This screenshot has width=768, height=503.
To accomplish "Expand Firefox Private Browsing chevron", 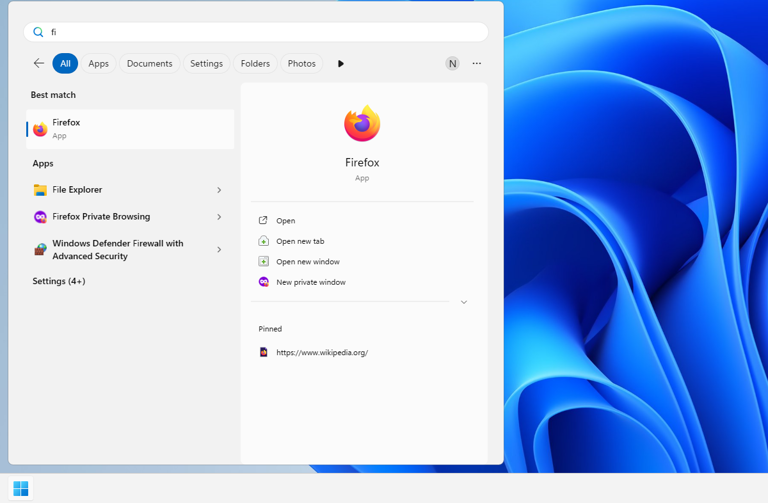I will pos(219,216).
